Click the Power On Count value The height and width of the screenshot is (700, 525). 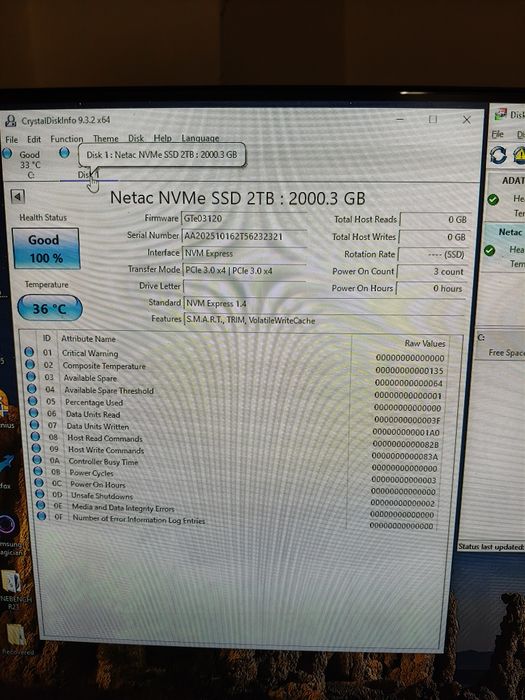click(x=432, y=271)
